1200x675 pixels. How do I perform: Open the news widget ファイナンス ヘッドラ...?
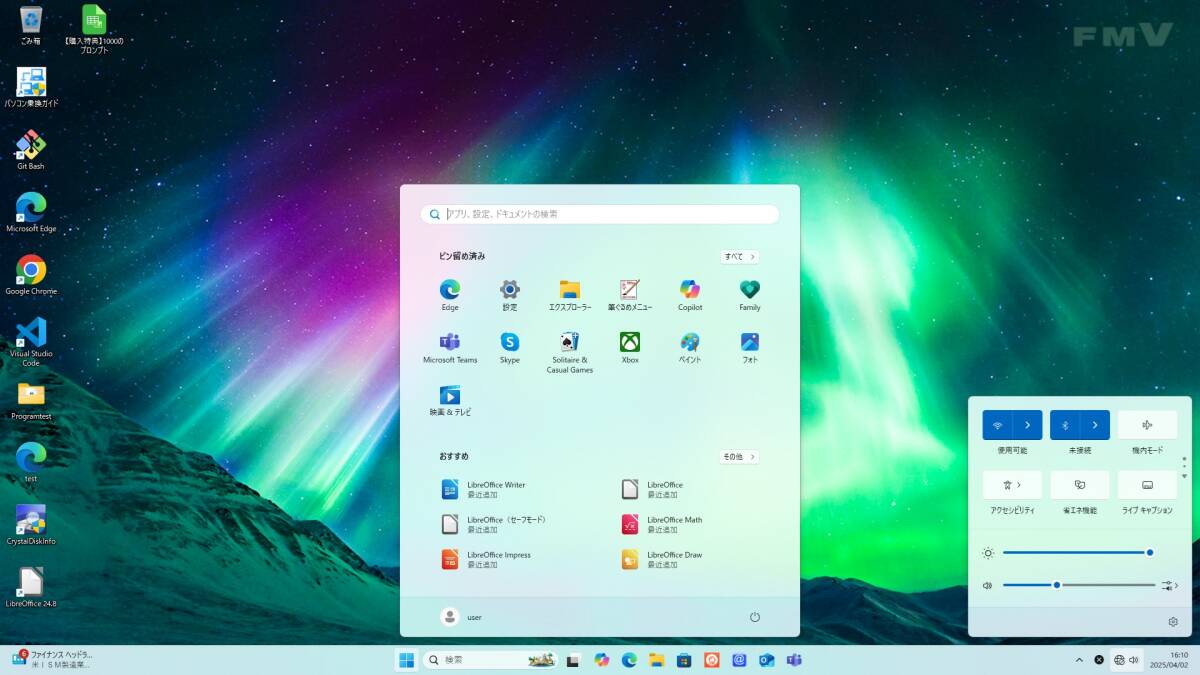(52, 659)
